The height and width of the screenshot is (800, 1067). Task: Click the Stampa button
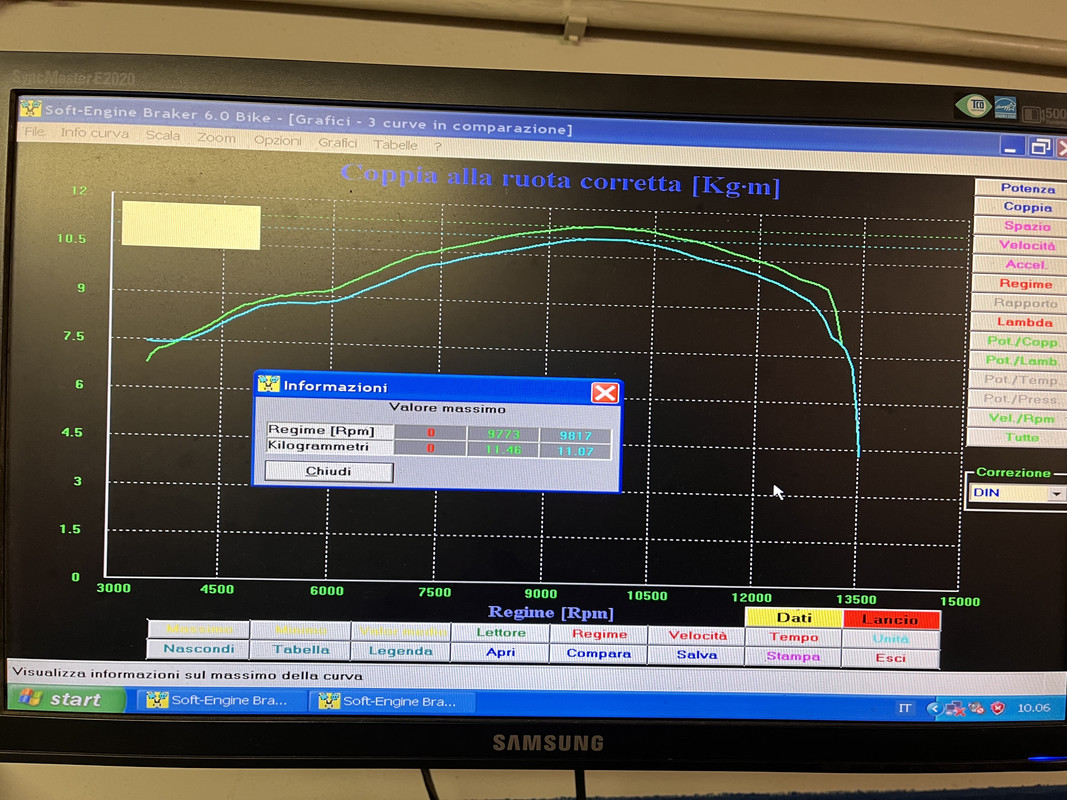[x=793, y=656]
